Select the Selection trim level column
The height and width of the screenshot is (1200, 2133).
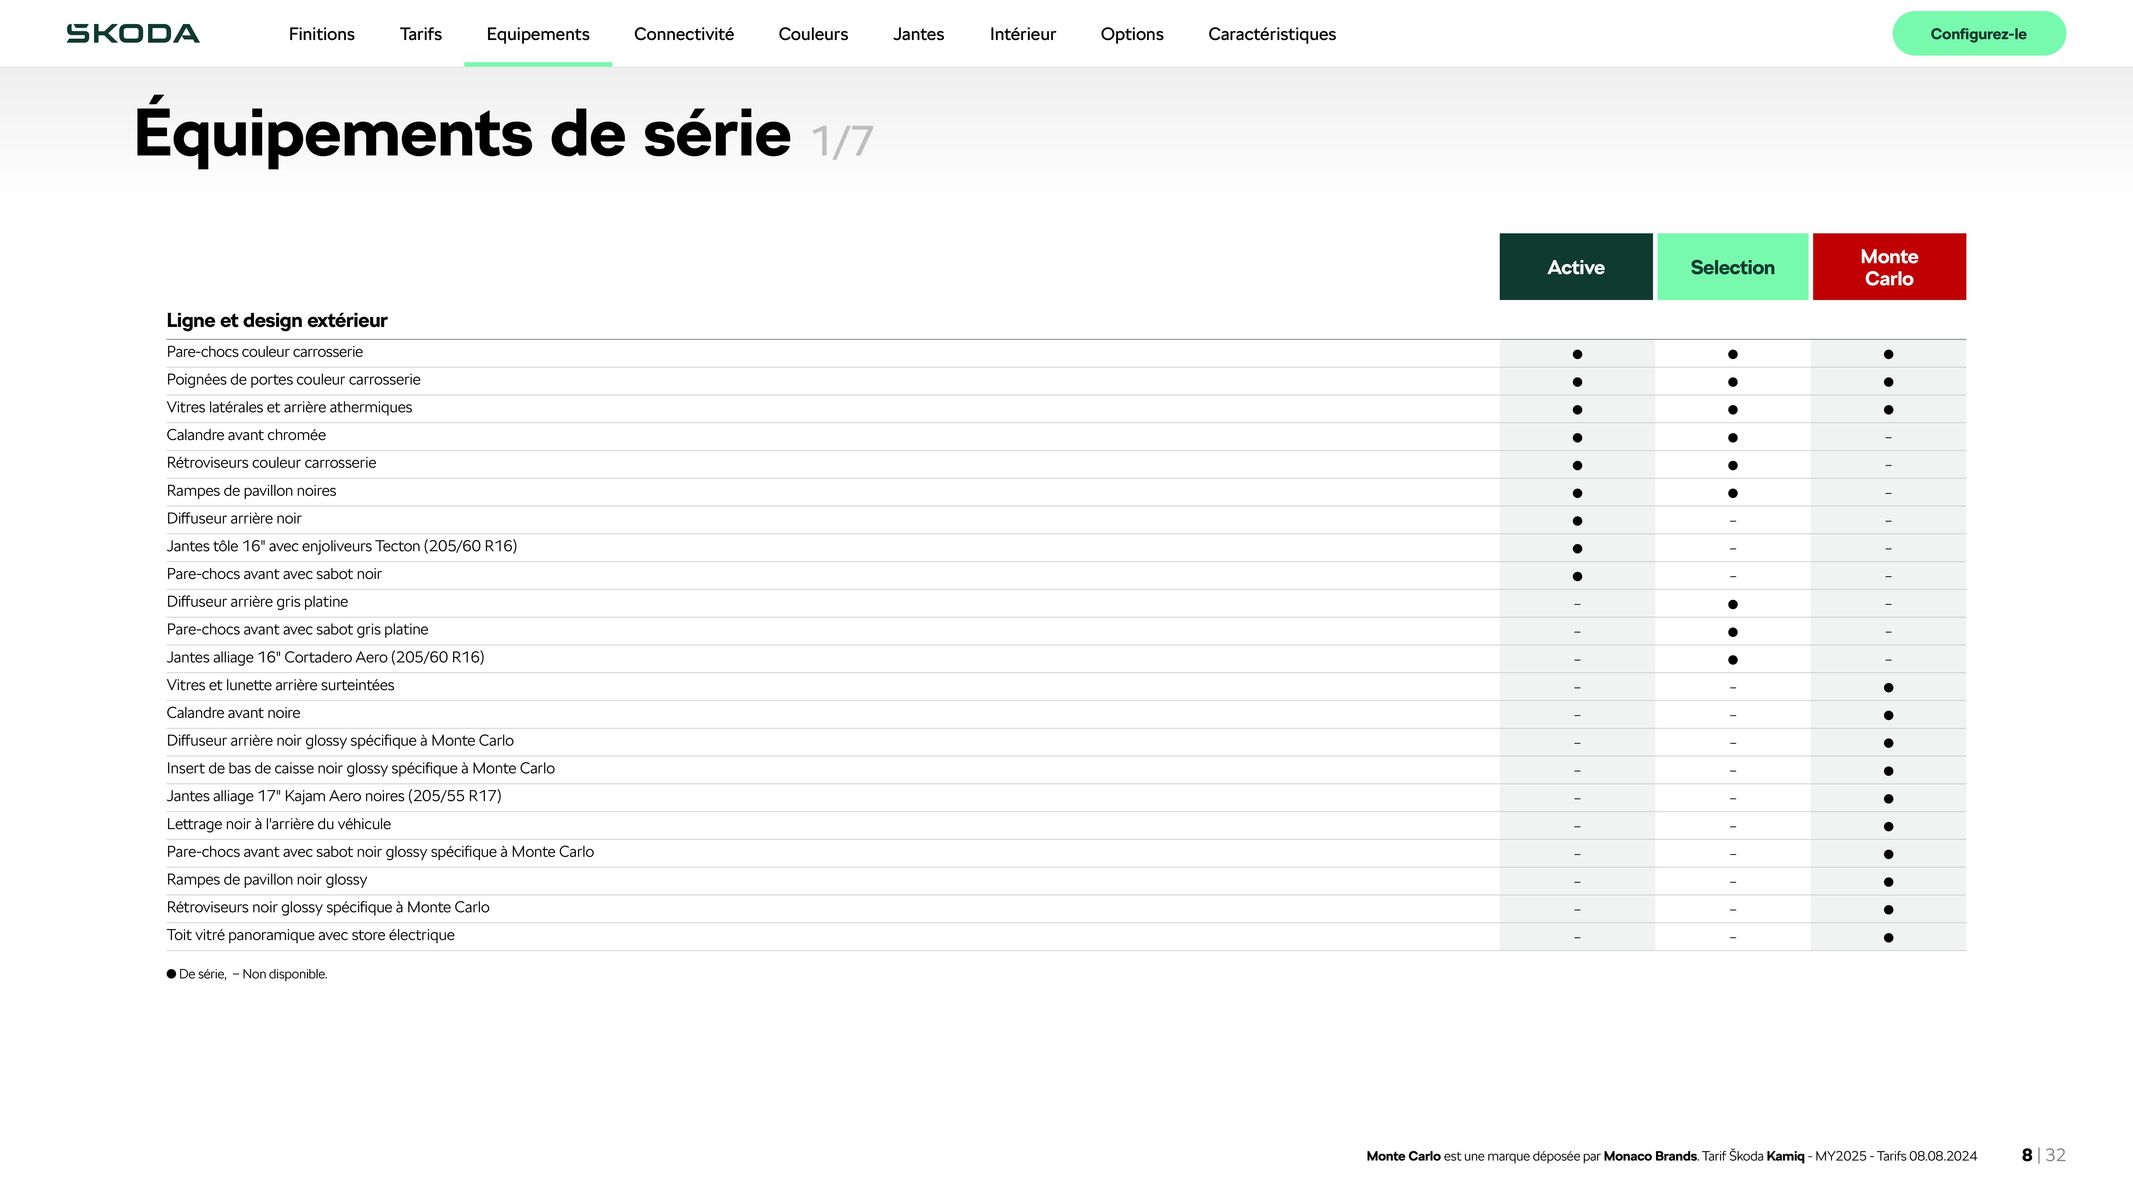pyautogui.click(x=1732, y=267)
